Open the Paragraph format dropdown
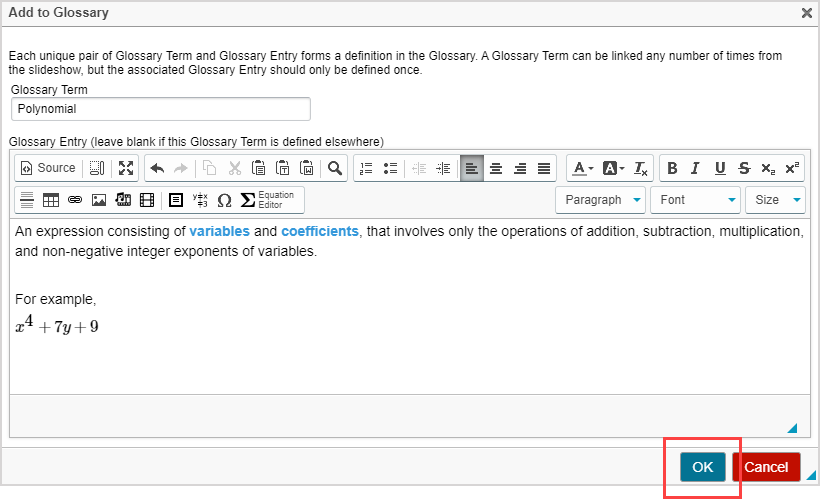Viewport: 820px width, 499px height. coord(600,200)
